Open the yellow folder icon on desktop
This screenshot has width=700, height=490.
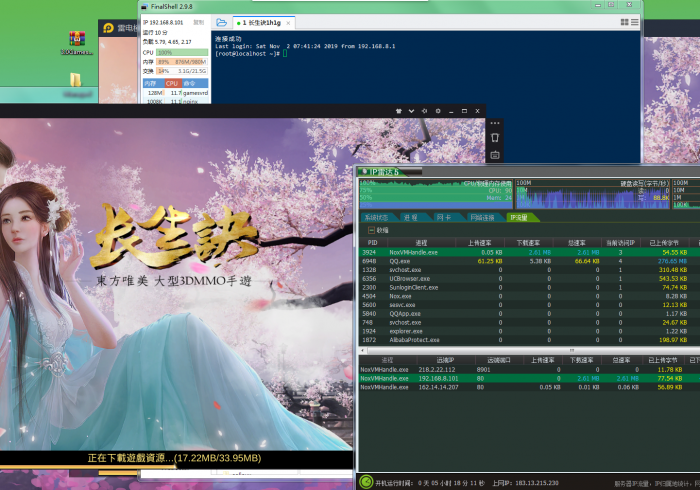click(75, 79)
